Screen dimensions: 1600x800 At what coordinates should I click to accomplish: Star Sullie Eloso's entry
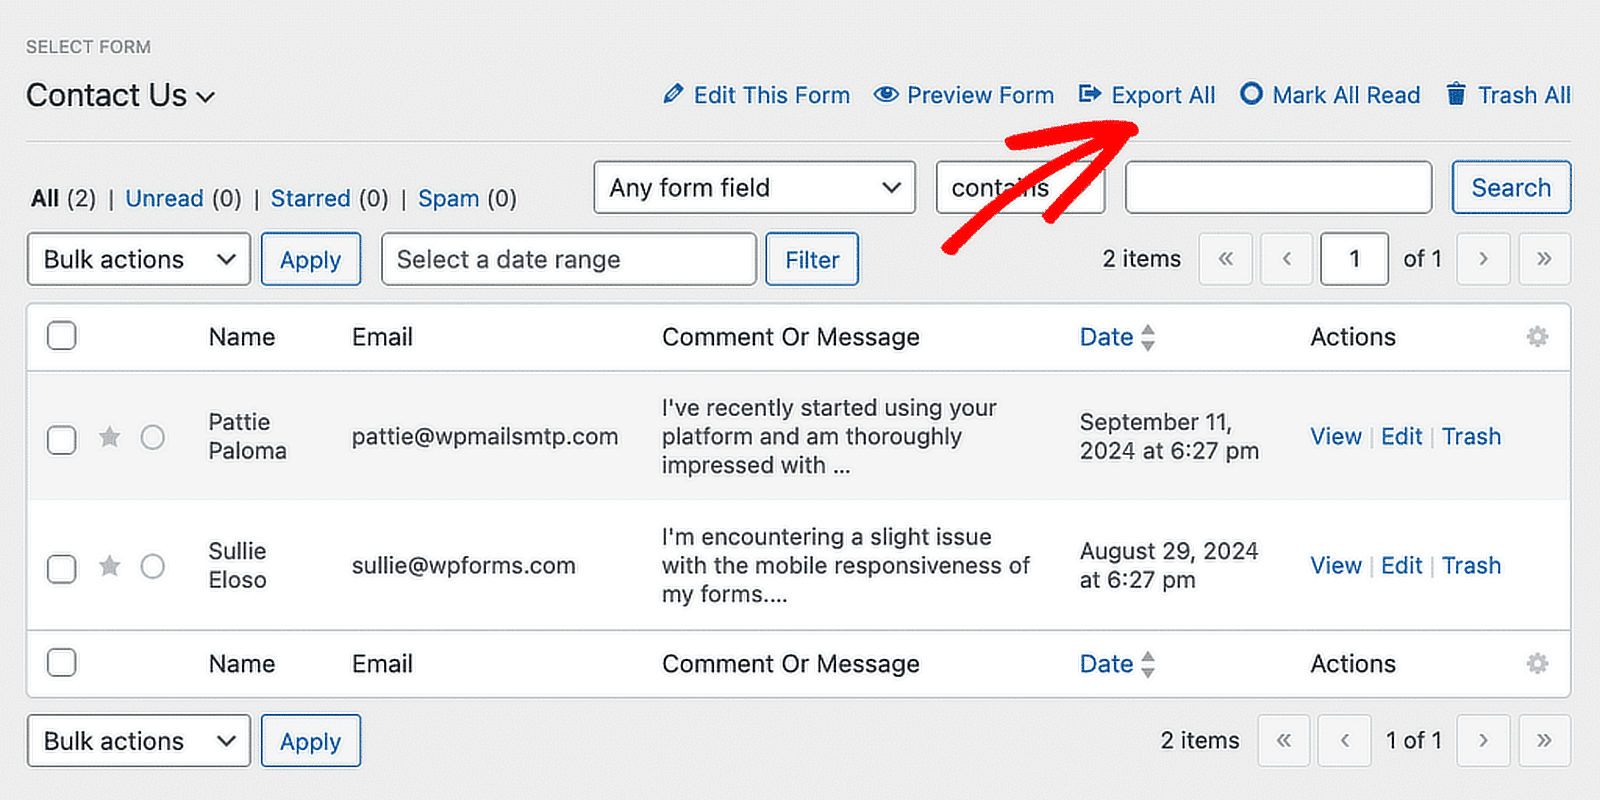pyautogui.click(x=109, y=566)
